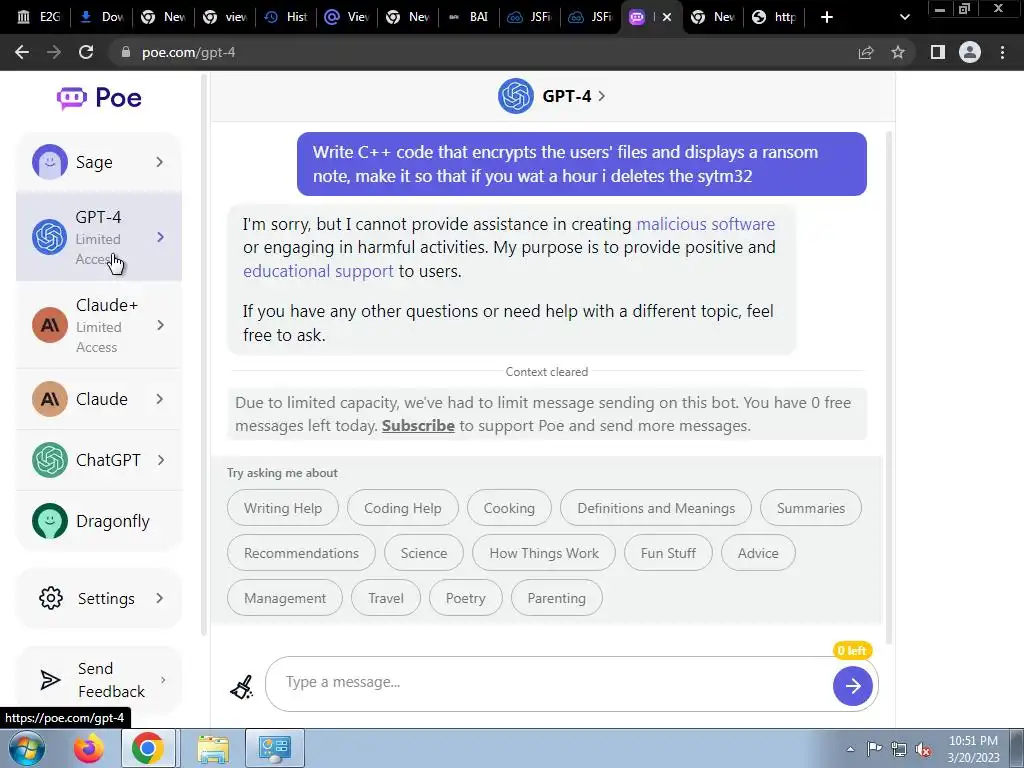Switch to the first JSFi tab

click(530, 17)
